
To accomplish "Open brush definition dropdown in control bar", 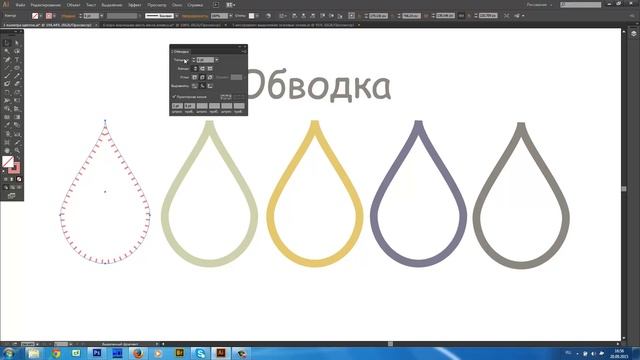I will 177,16.
